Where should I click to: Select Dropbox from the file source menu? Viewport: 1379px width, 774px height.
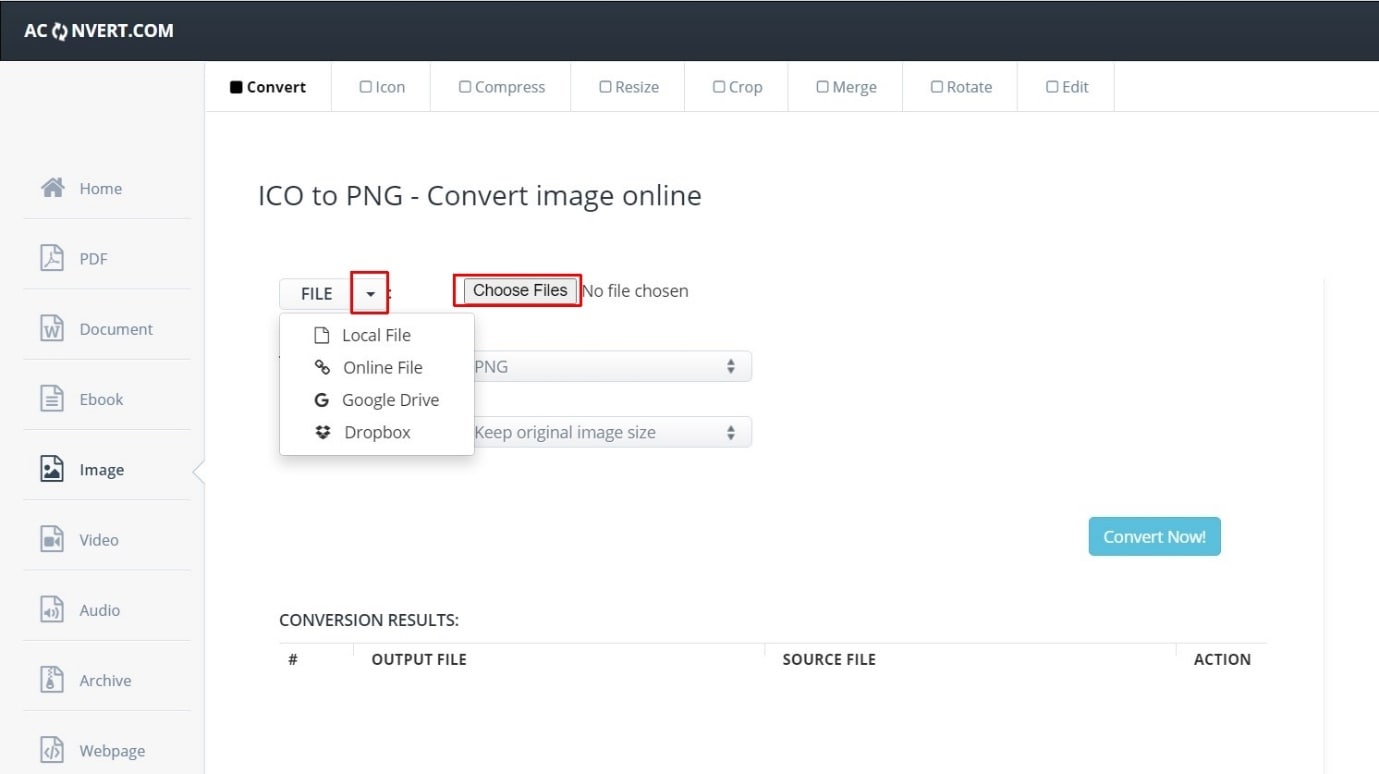point(377,433)
